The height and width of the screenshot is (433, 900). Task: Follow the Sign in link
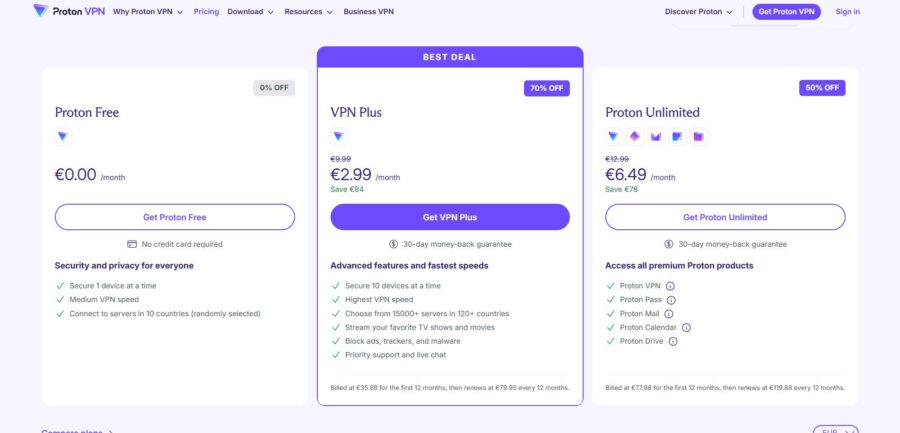point(847,11)
